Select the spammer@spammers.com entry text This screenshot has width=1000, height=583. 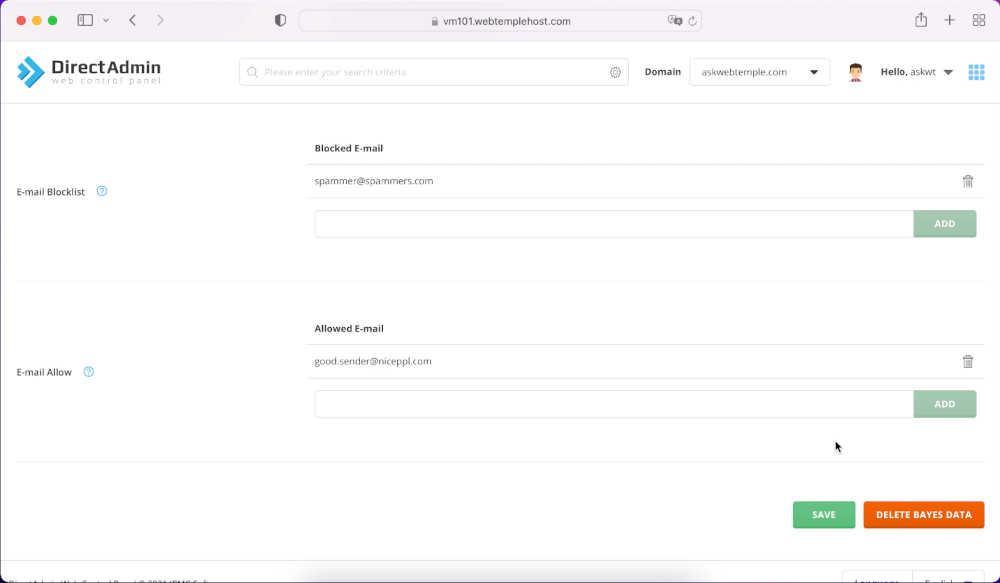[374, 181]
